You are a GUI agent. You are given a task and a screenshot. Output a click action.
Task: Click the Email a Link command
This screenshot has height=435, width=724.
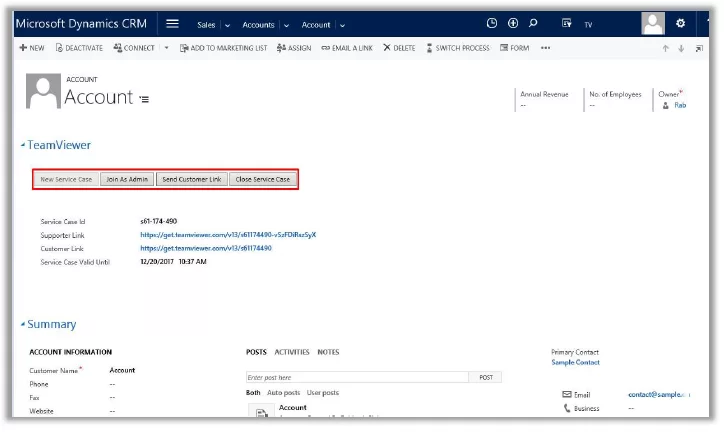347,48
